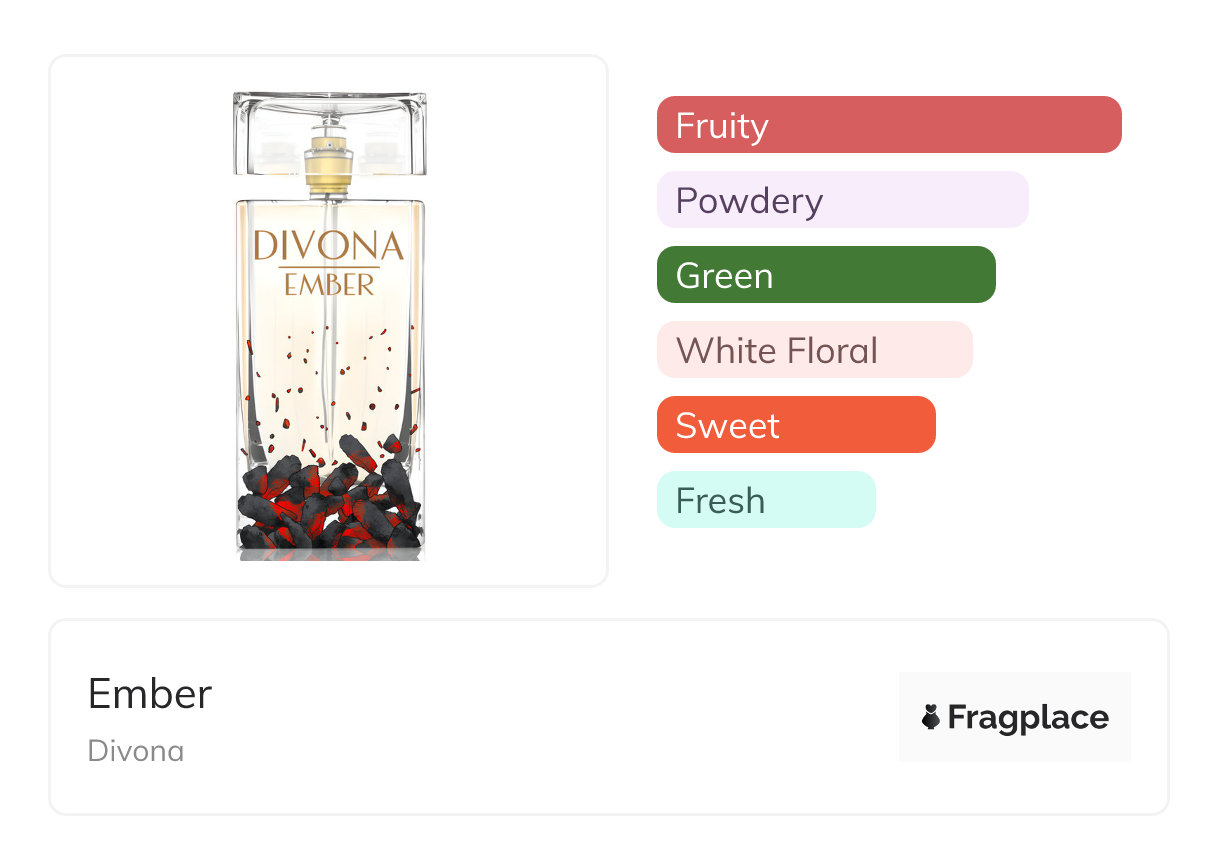Open the Divona brand link below the title

pyautogui.click(x=136, y=750)
